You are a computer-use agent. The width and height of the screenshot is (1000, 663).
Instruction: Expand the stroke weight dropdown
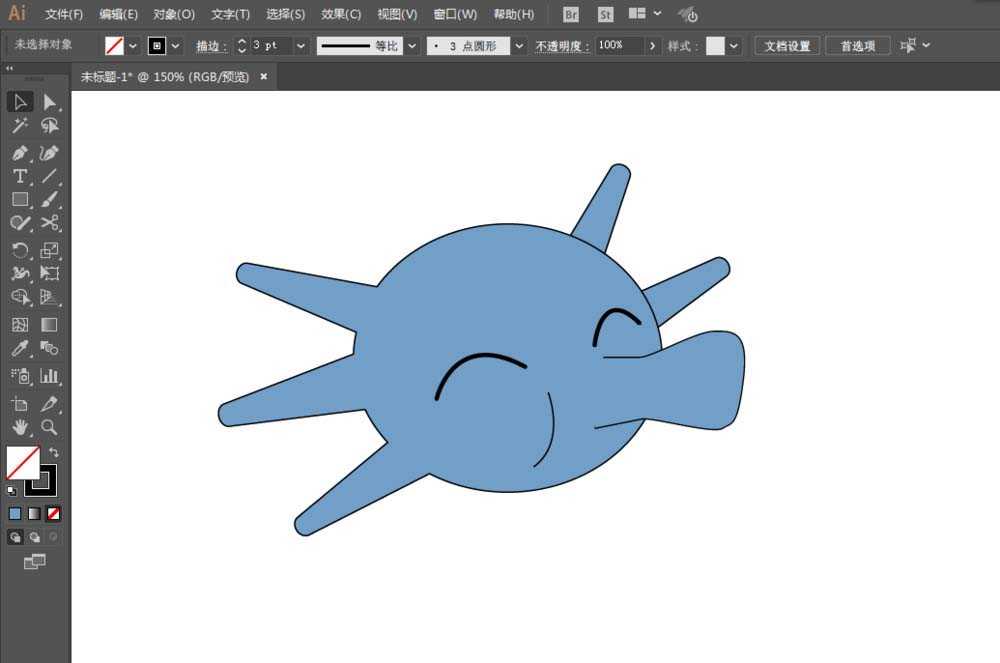tap(301, 46)
